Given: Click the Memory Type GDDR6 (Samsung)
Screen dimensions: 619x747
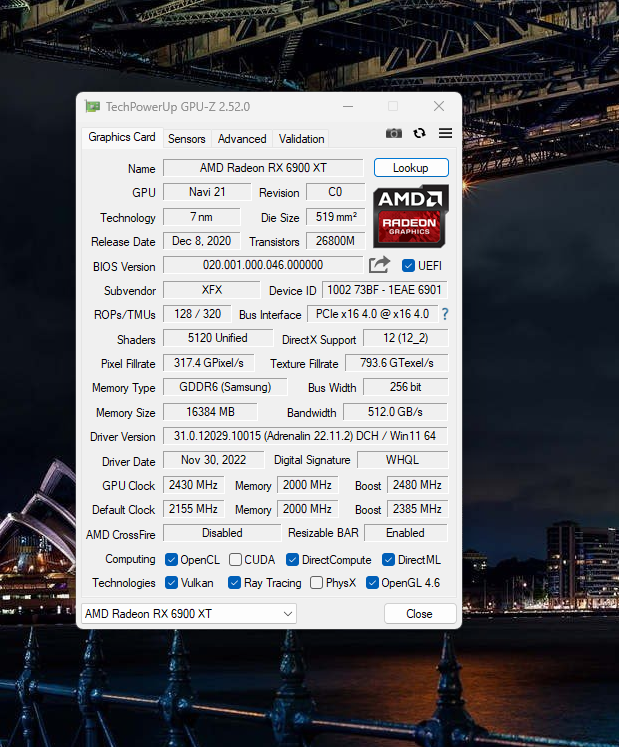Looking at the screenshot, I should pos(225,387).
